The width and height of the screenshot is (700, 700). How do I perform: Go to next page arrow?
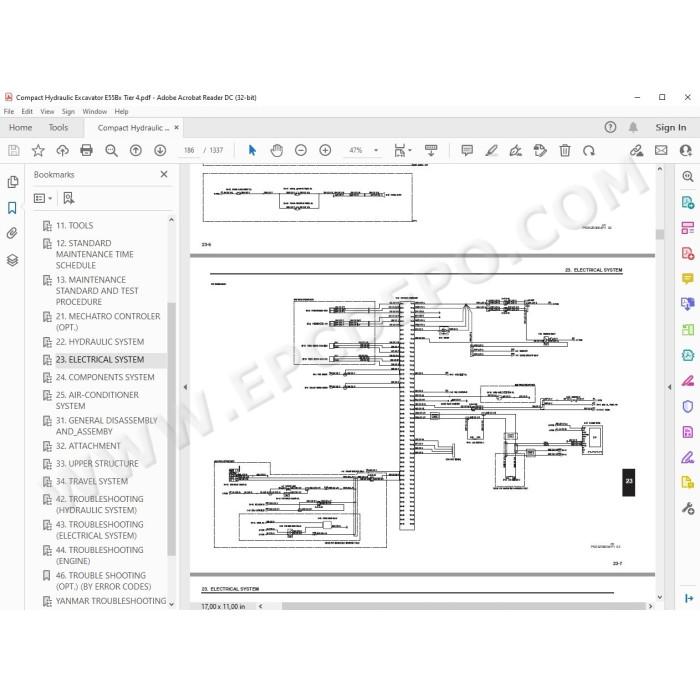point(160,150)
